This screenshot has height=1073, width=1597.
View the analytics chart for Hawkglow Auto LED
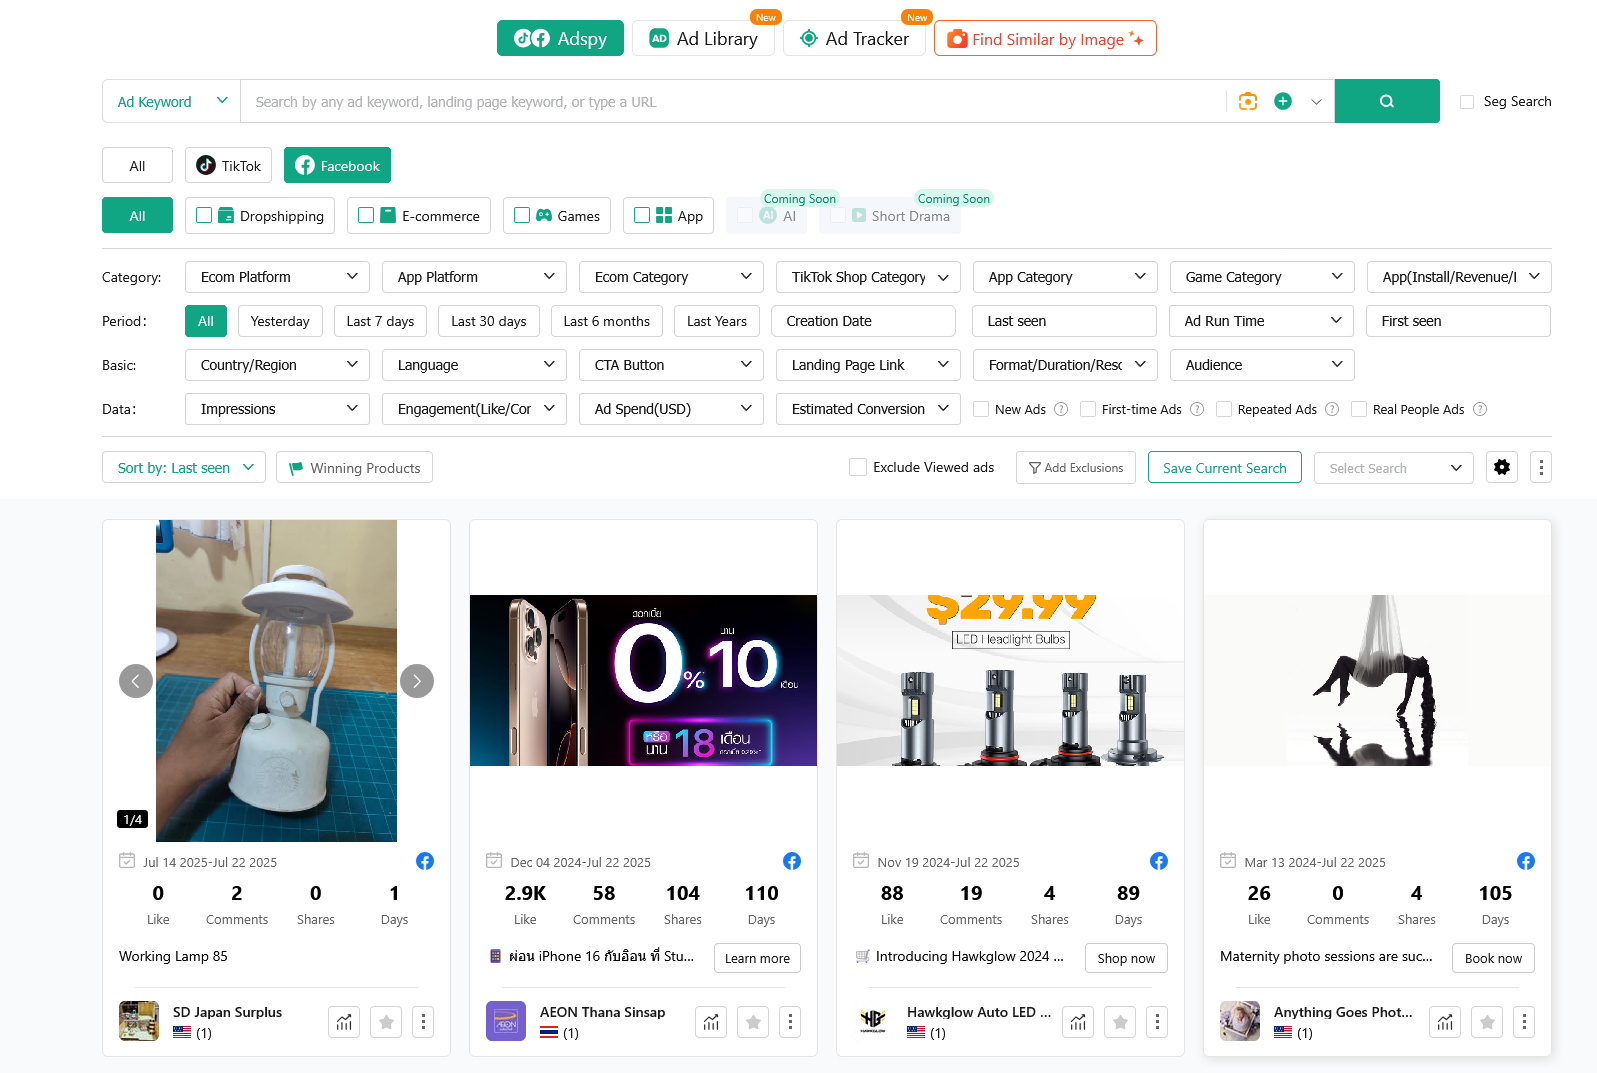[x=1078, y=1022]
